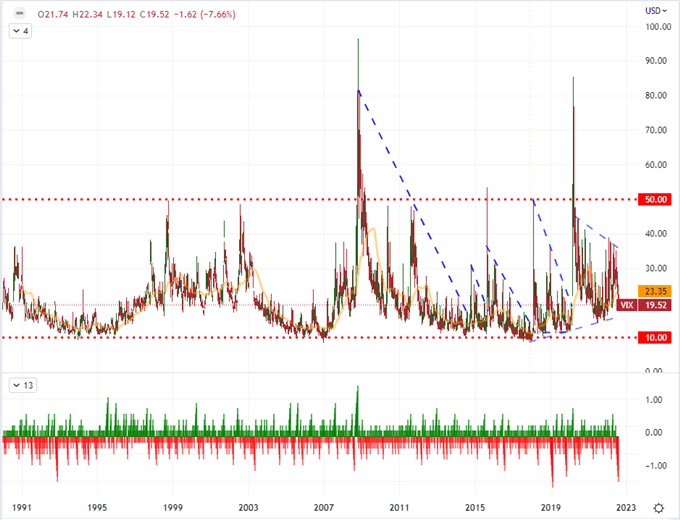
Task: Click the 60.00 price scale label
Action: coord(656,165)
